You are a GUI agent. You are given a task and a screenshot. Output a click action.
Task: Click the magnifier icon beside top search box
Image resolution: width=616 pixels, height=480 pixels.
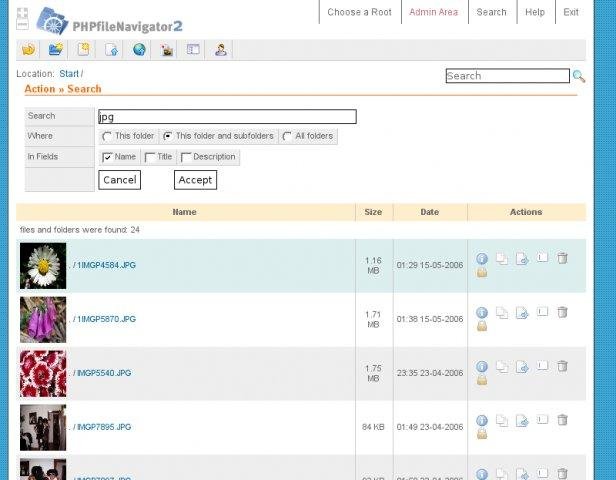coord(579,76)
